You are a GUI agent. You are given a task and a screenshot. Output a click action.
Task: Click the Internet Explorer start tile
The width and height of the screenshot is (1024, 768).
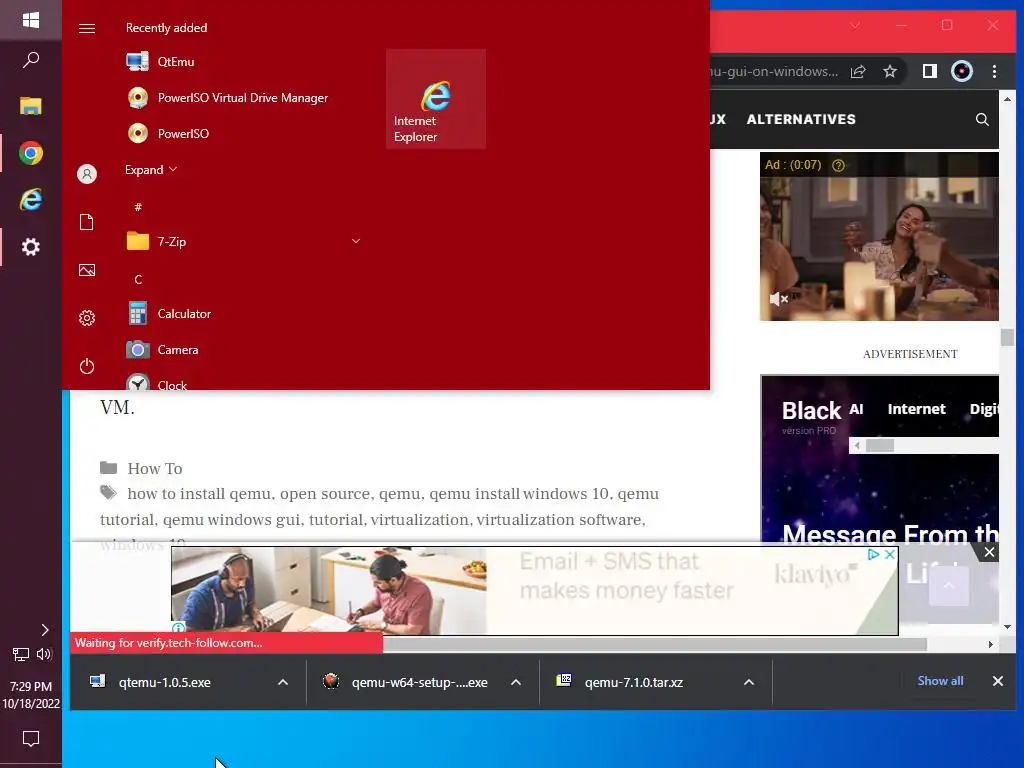pyautogui.click(x=436, y=99)
